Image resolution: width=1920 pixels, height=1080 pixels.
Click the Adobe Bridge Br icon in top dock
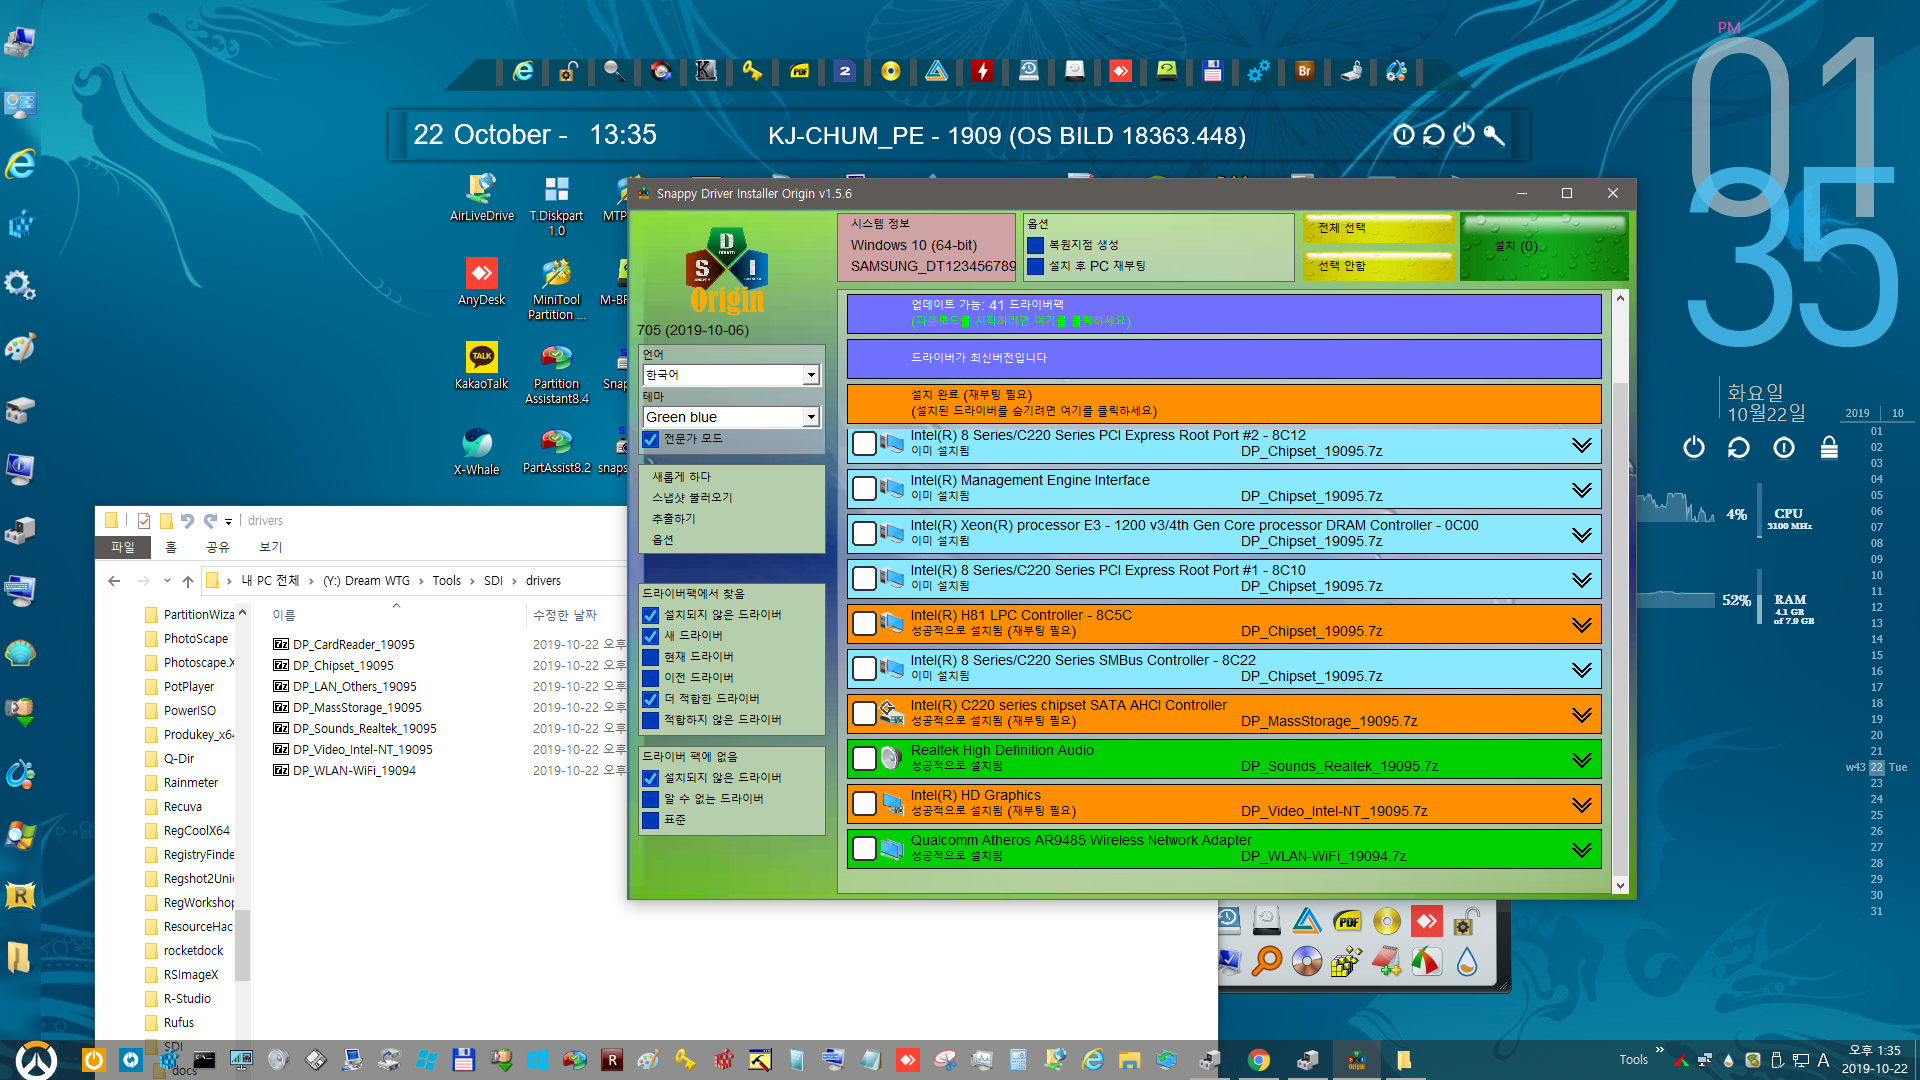point(1304,71)
